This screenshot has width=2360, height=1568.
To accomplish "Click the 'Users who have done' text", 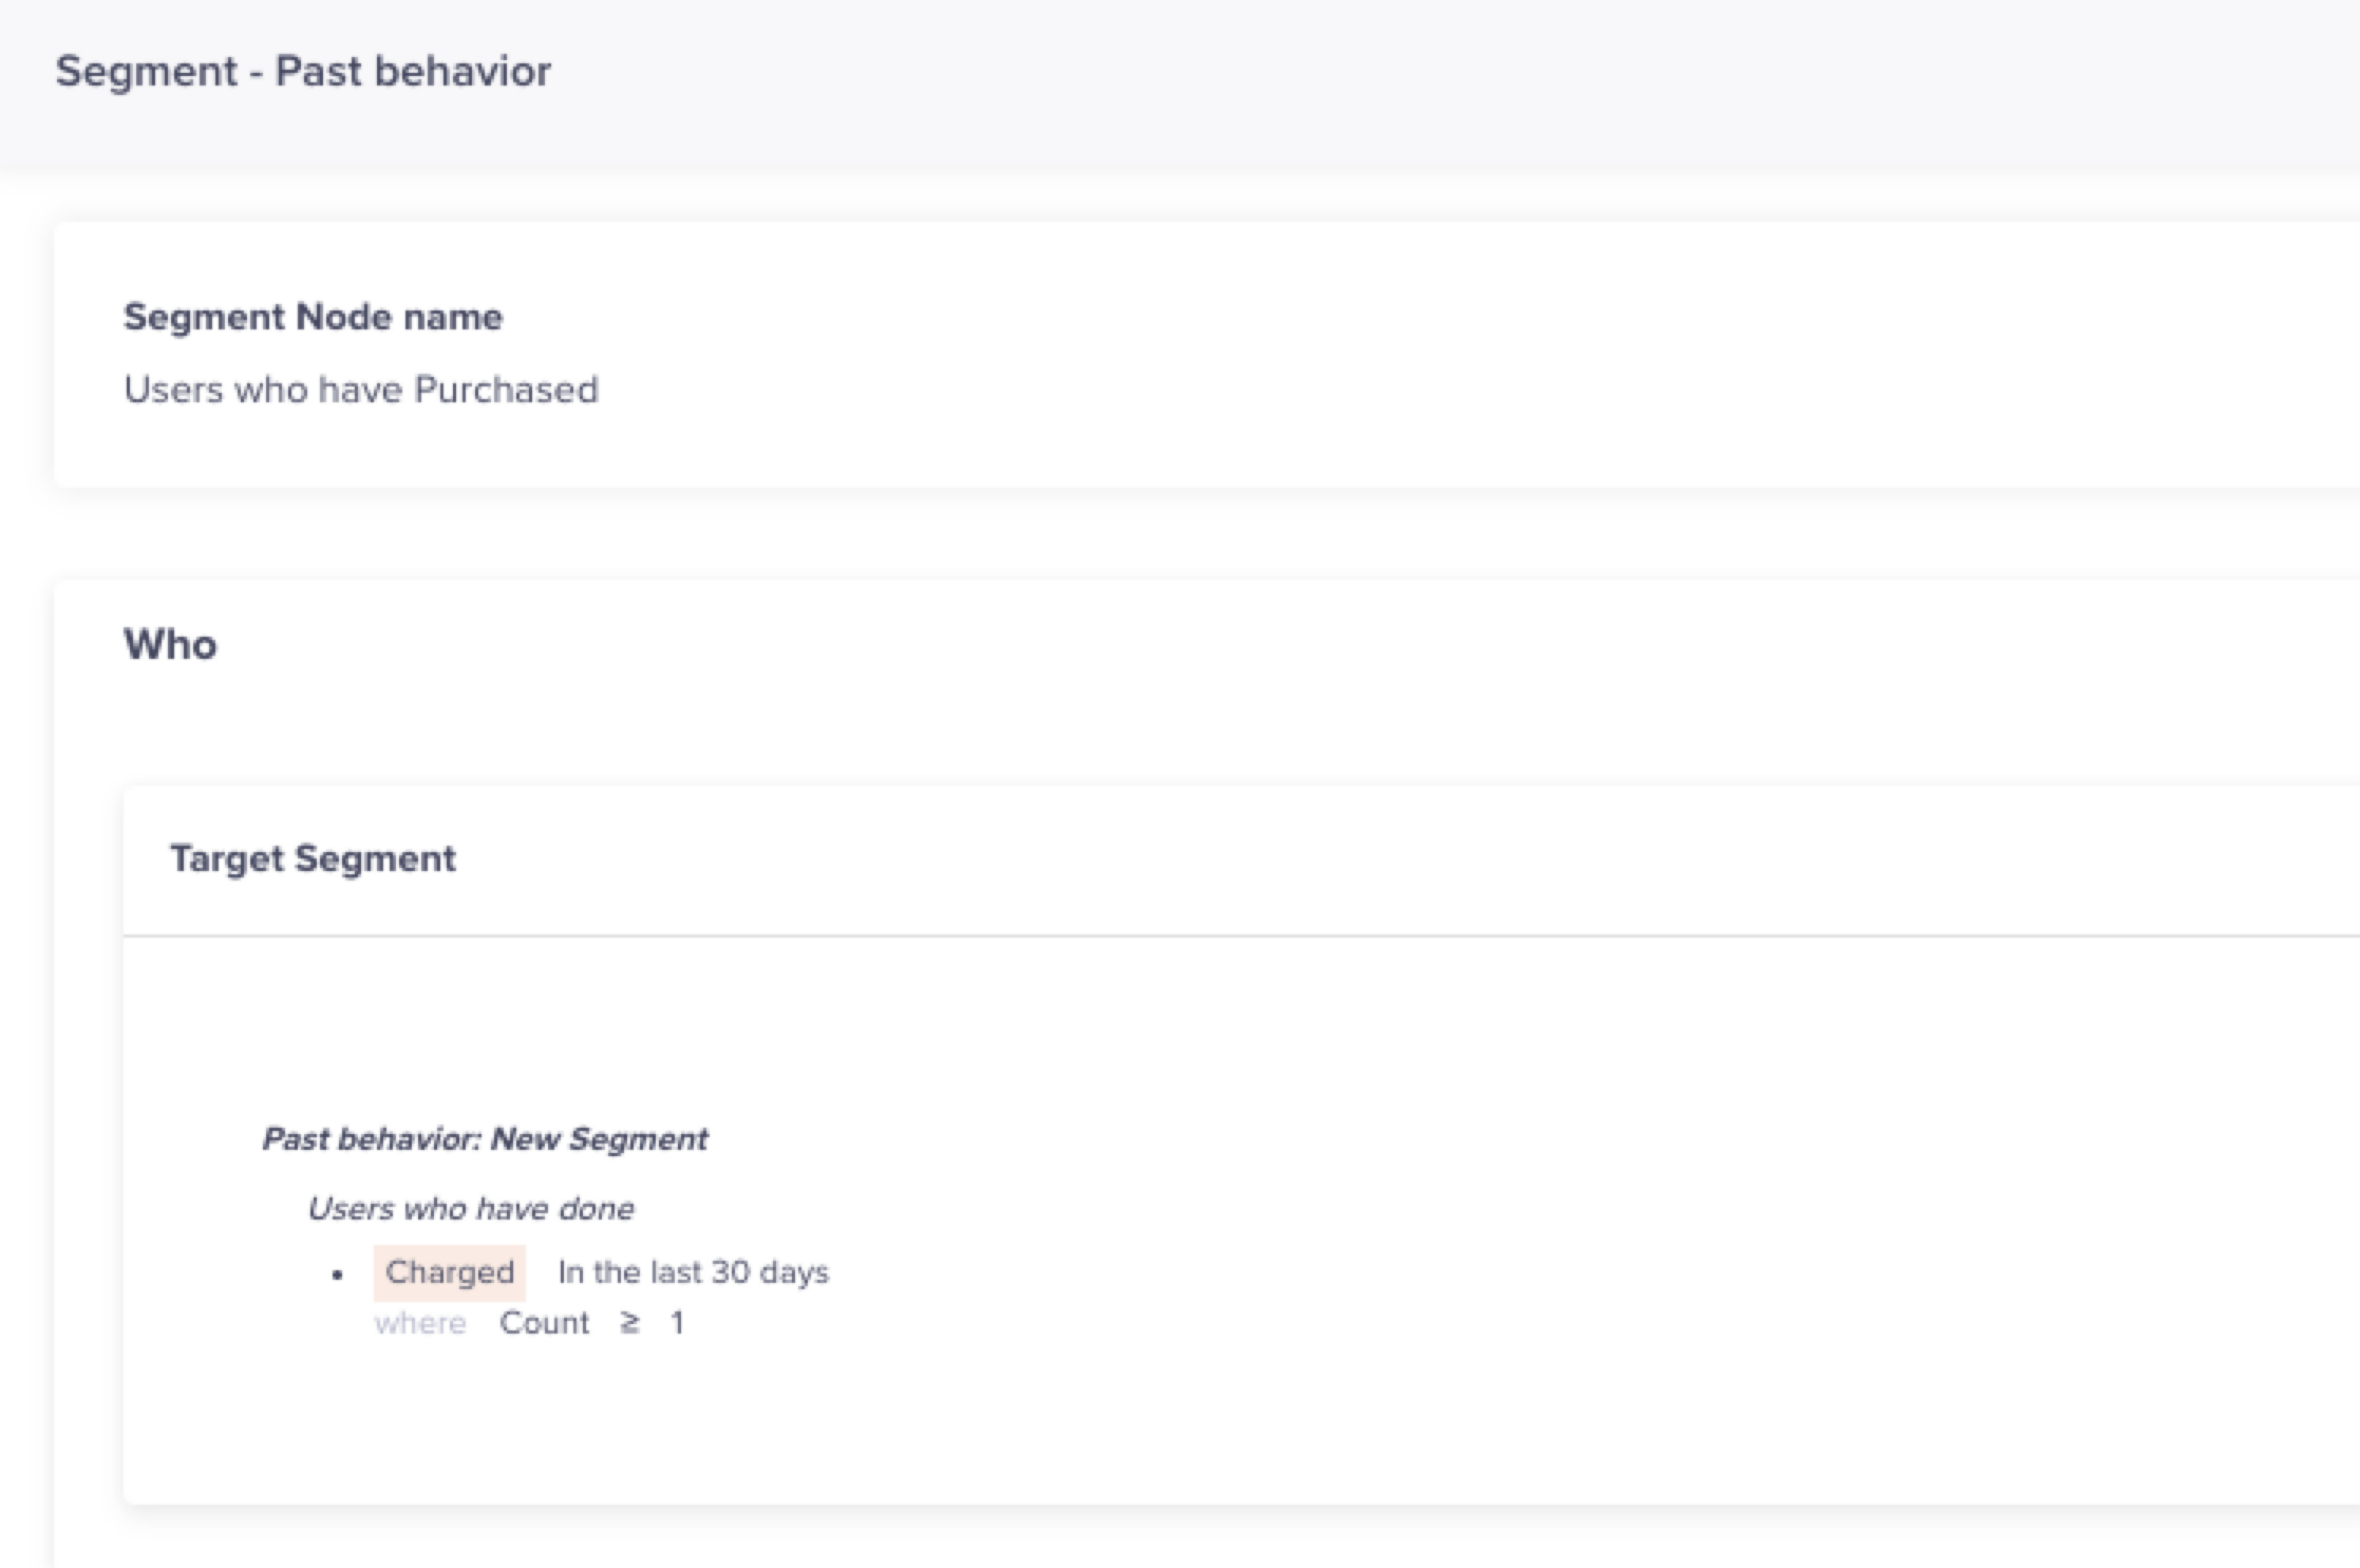I will click(x=471, y=1209).
